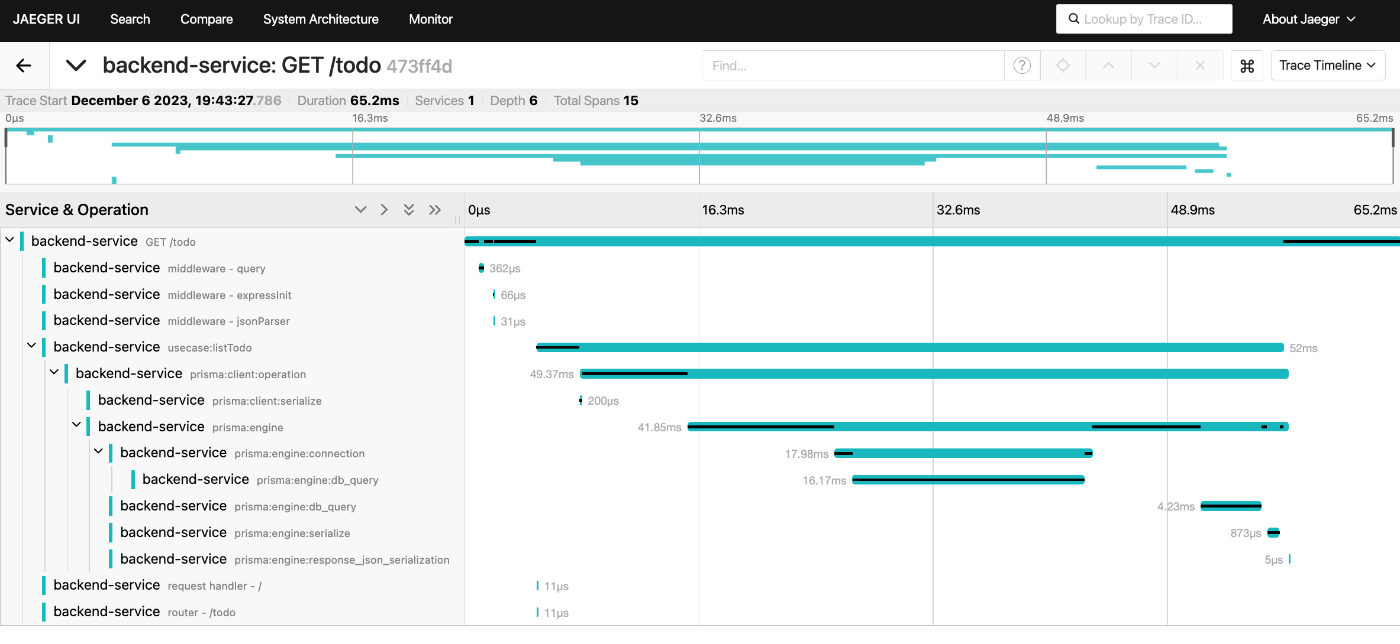Collapse the usecase:listTodo span row
Viewport: 1400px width, 644px height.
coord(32,347)
